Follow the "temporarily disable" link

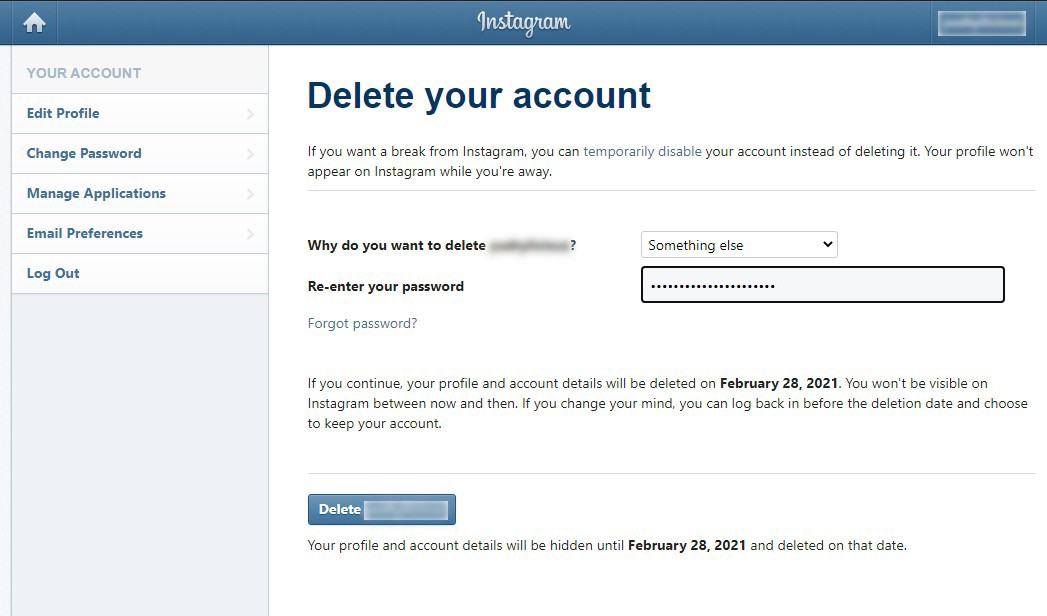[x=642, y=152]
